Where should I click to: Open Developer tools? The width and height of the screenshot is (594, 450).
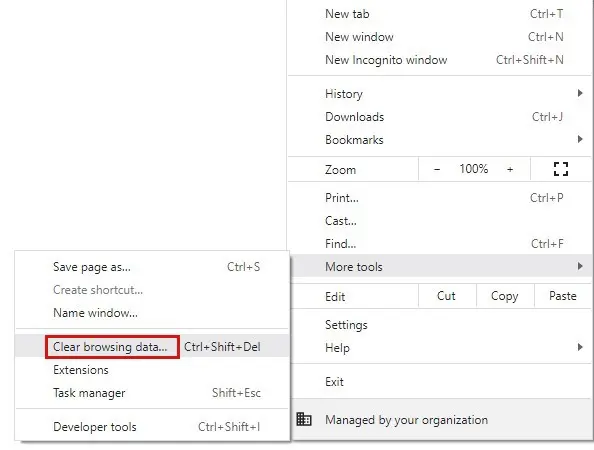pyautogui.click(x=152, y=427)
